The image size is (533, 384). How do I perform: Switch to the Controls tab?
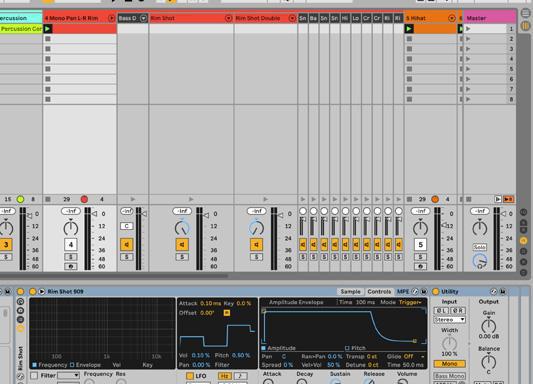(x=379, y=292)
